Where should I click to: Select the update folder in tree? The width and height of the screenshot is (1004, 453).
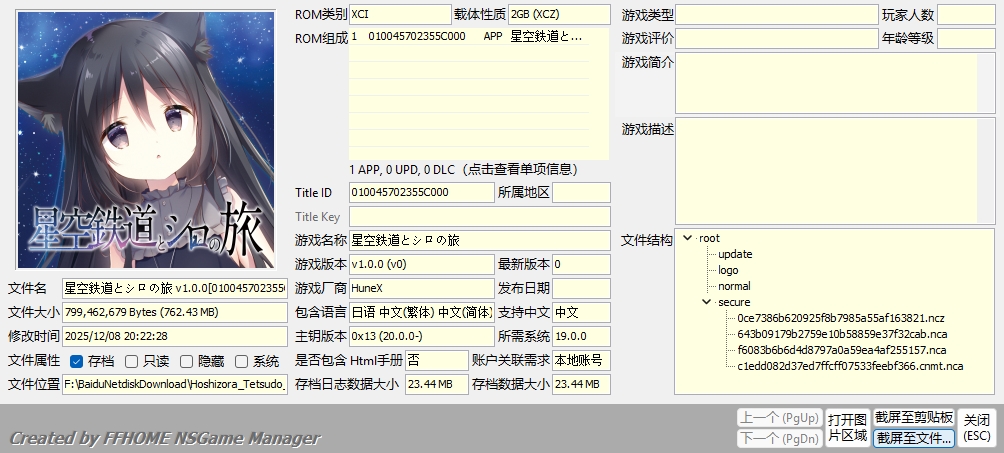(x=734, y=254)
